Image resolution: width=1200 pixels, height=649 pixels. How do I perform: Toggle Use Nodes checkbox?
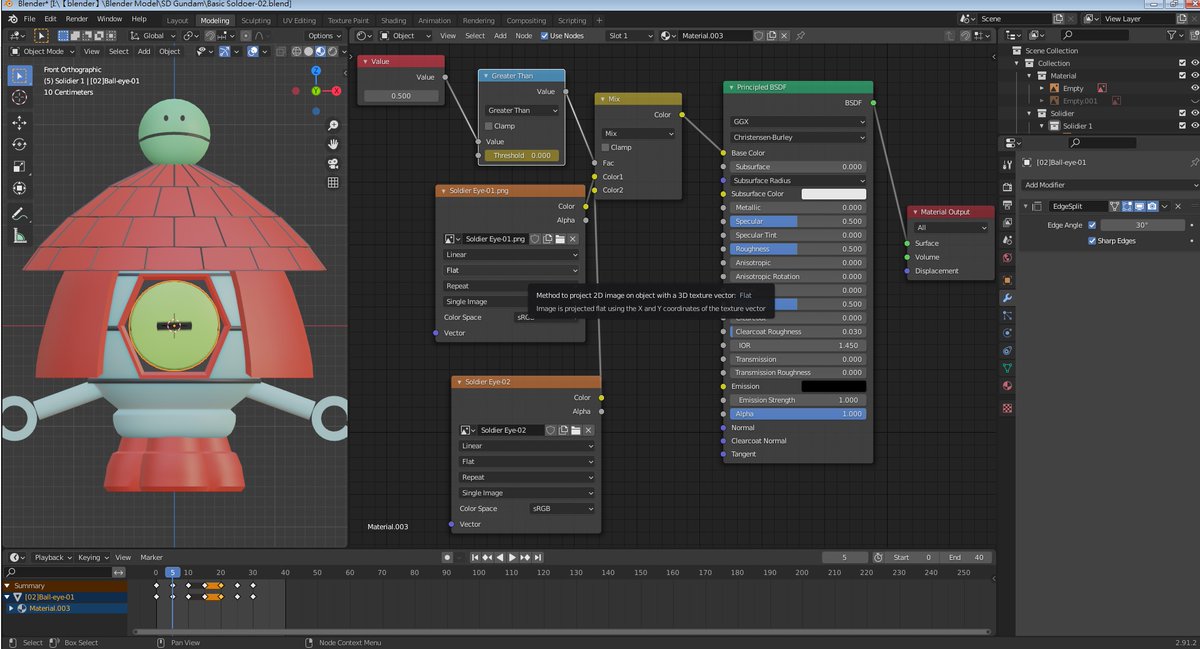click(545, 36)
